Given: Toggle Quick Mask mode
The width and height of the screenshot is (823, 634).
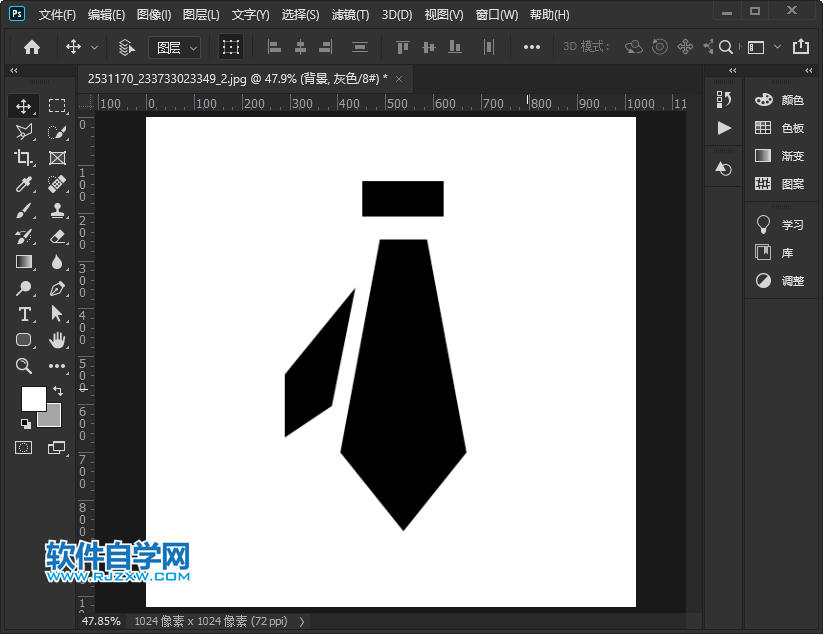Looking at the screenshot, I should point(24,447).
